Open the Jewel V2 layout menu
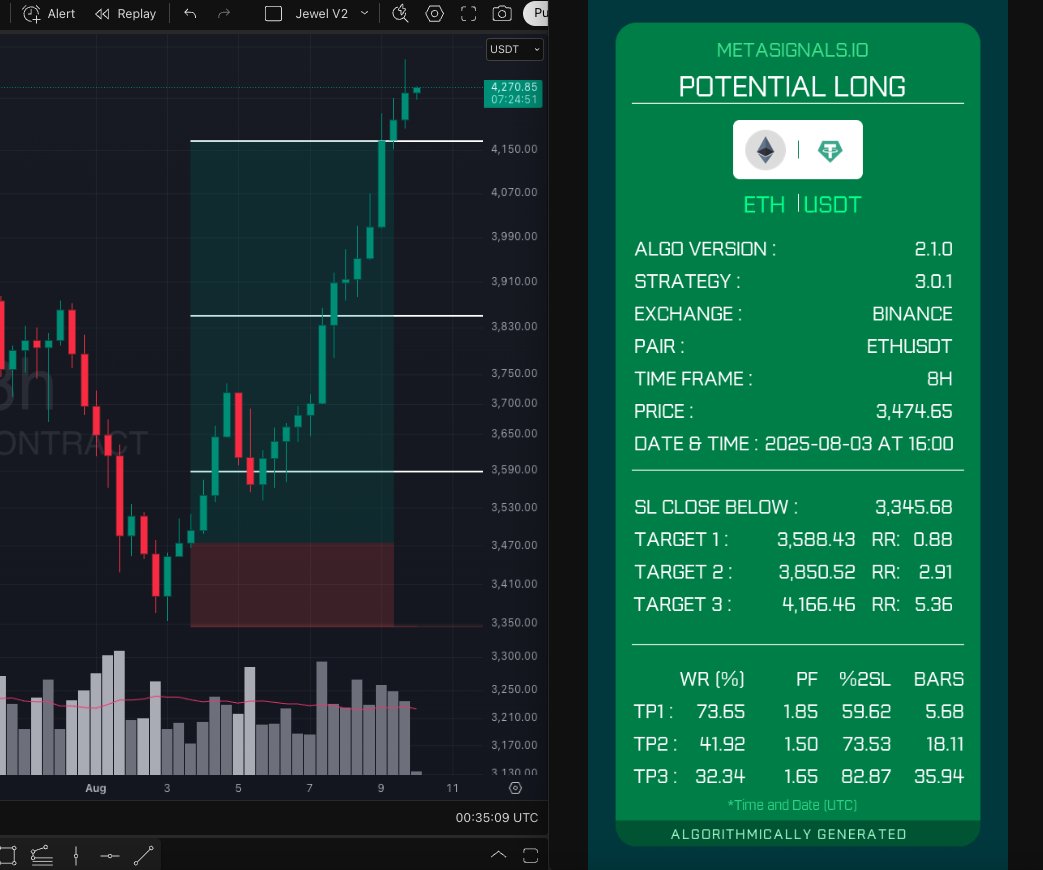Screen dimensions: 1043x870 tap(365, 13)
